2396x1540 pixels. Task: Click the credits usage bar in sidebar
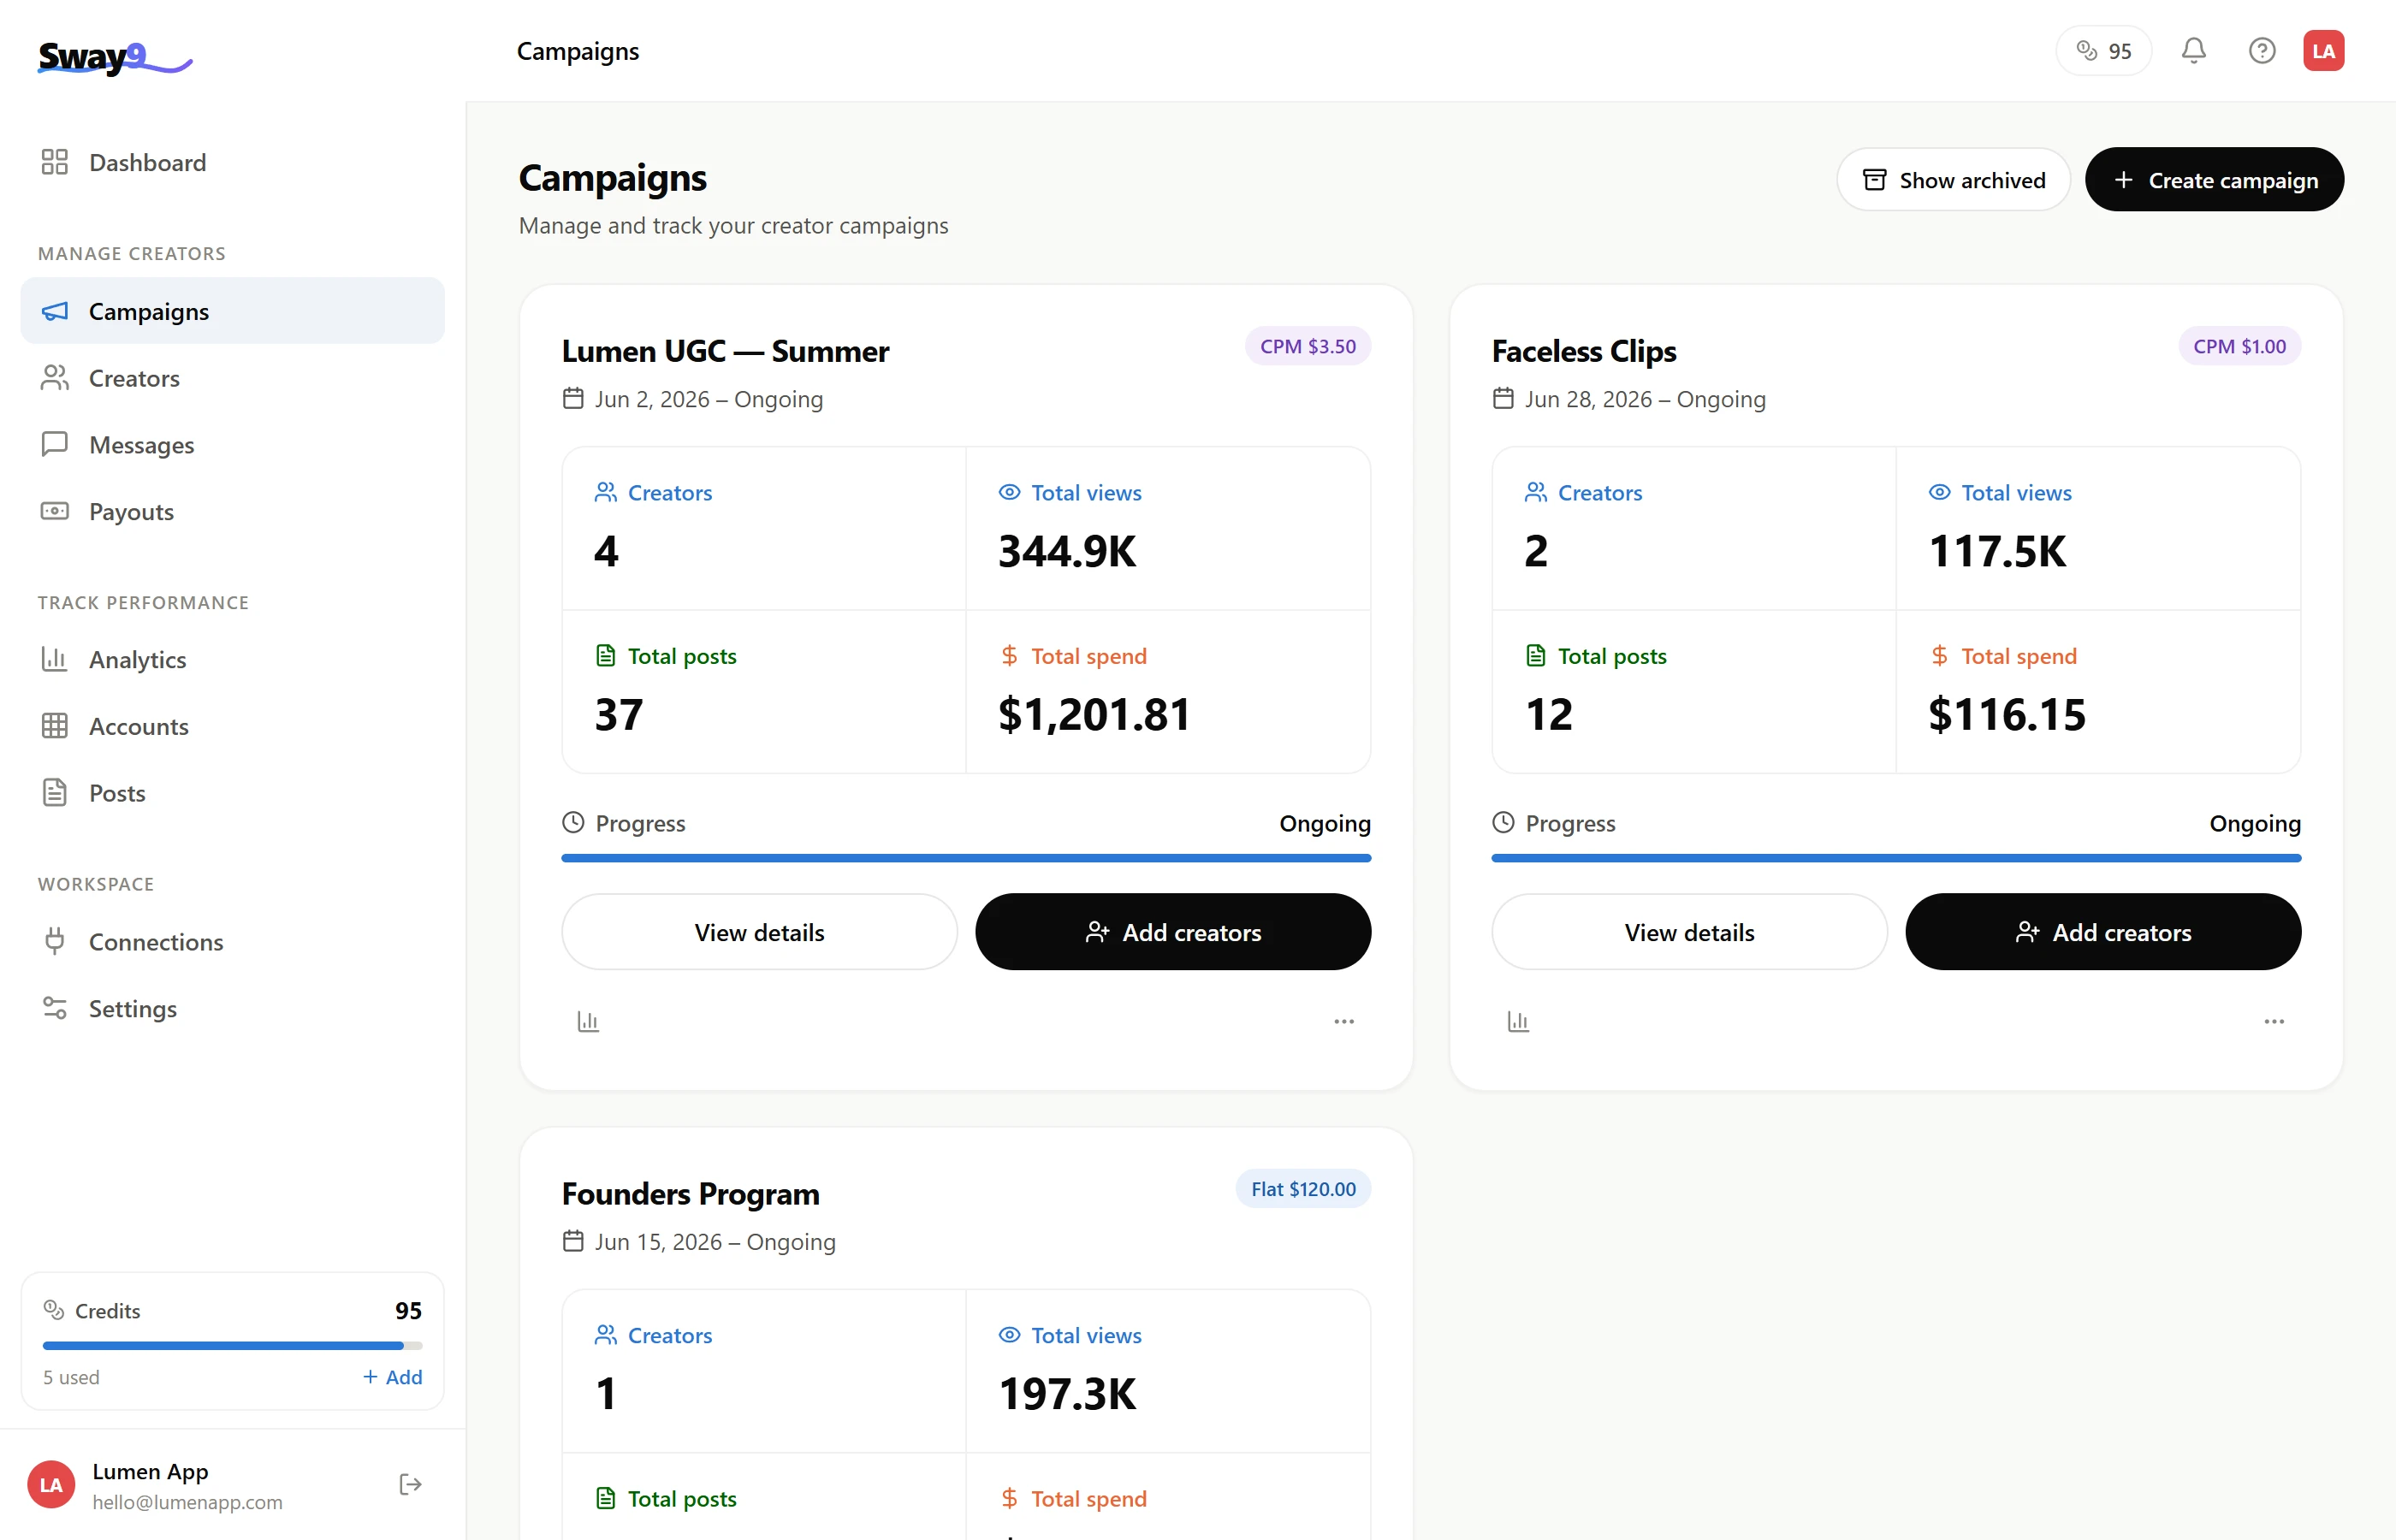pos(232,1346)
